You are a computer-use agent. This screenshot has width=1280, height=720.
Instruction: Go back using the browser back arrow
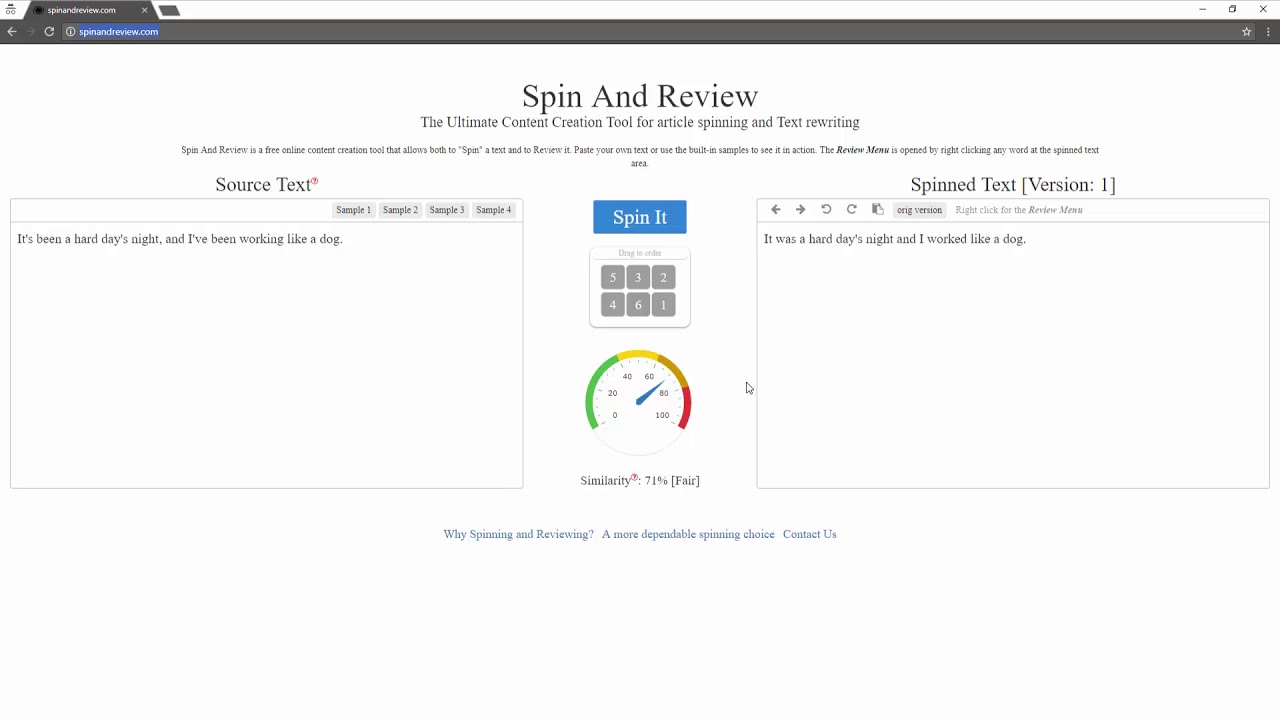(x=12, y=31)
